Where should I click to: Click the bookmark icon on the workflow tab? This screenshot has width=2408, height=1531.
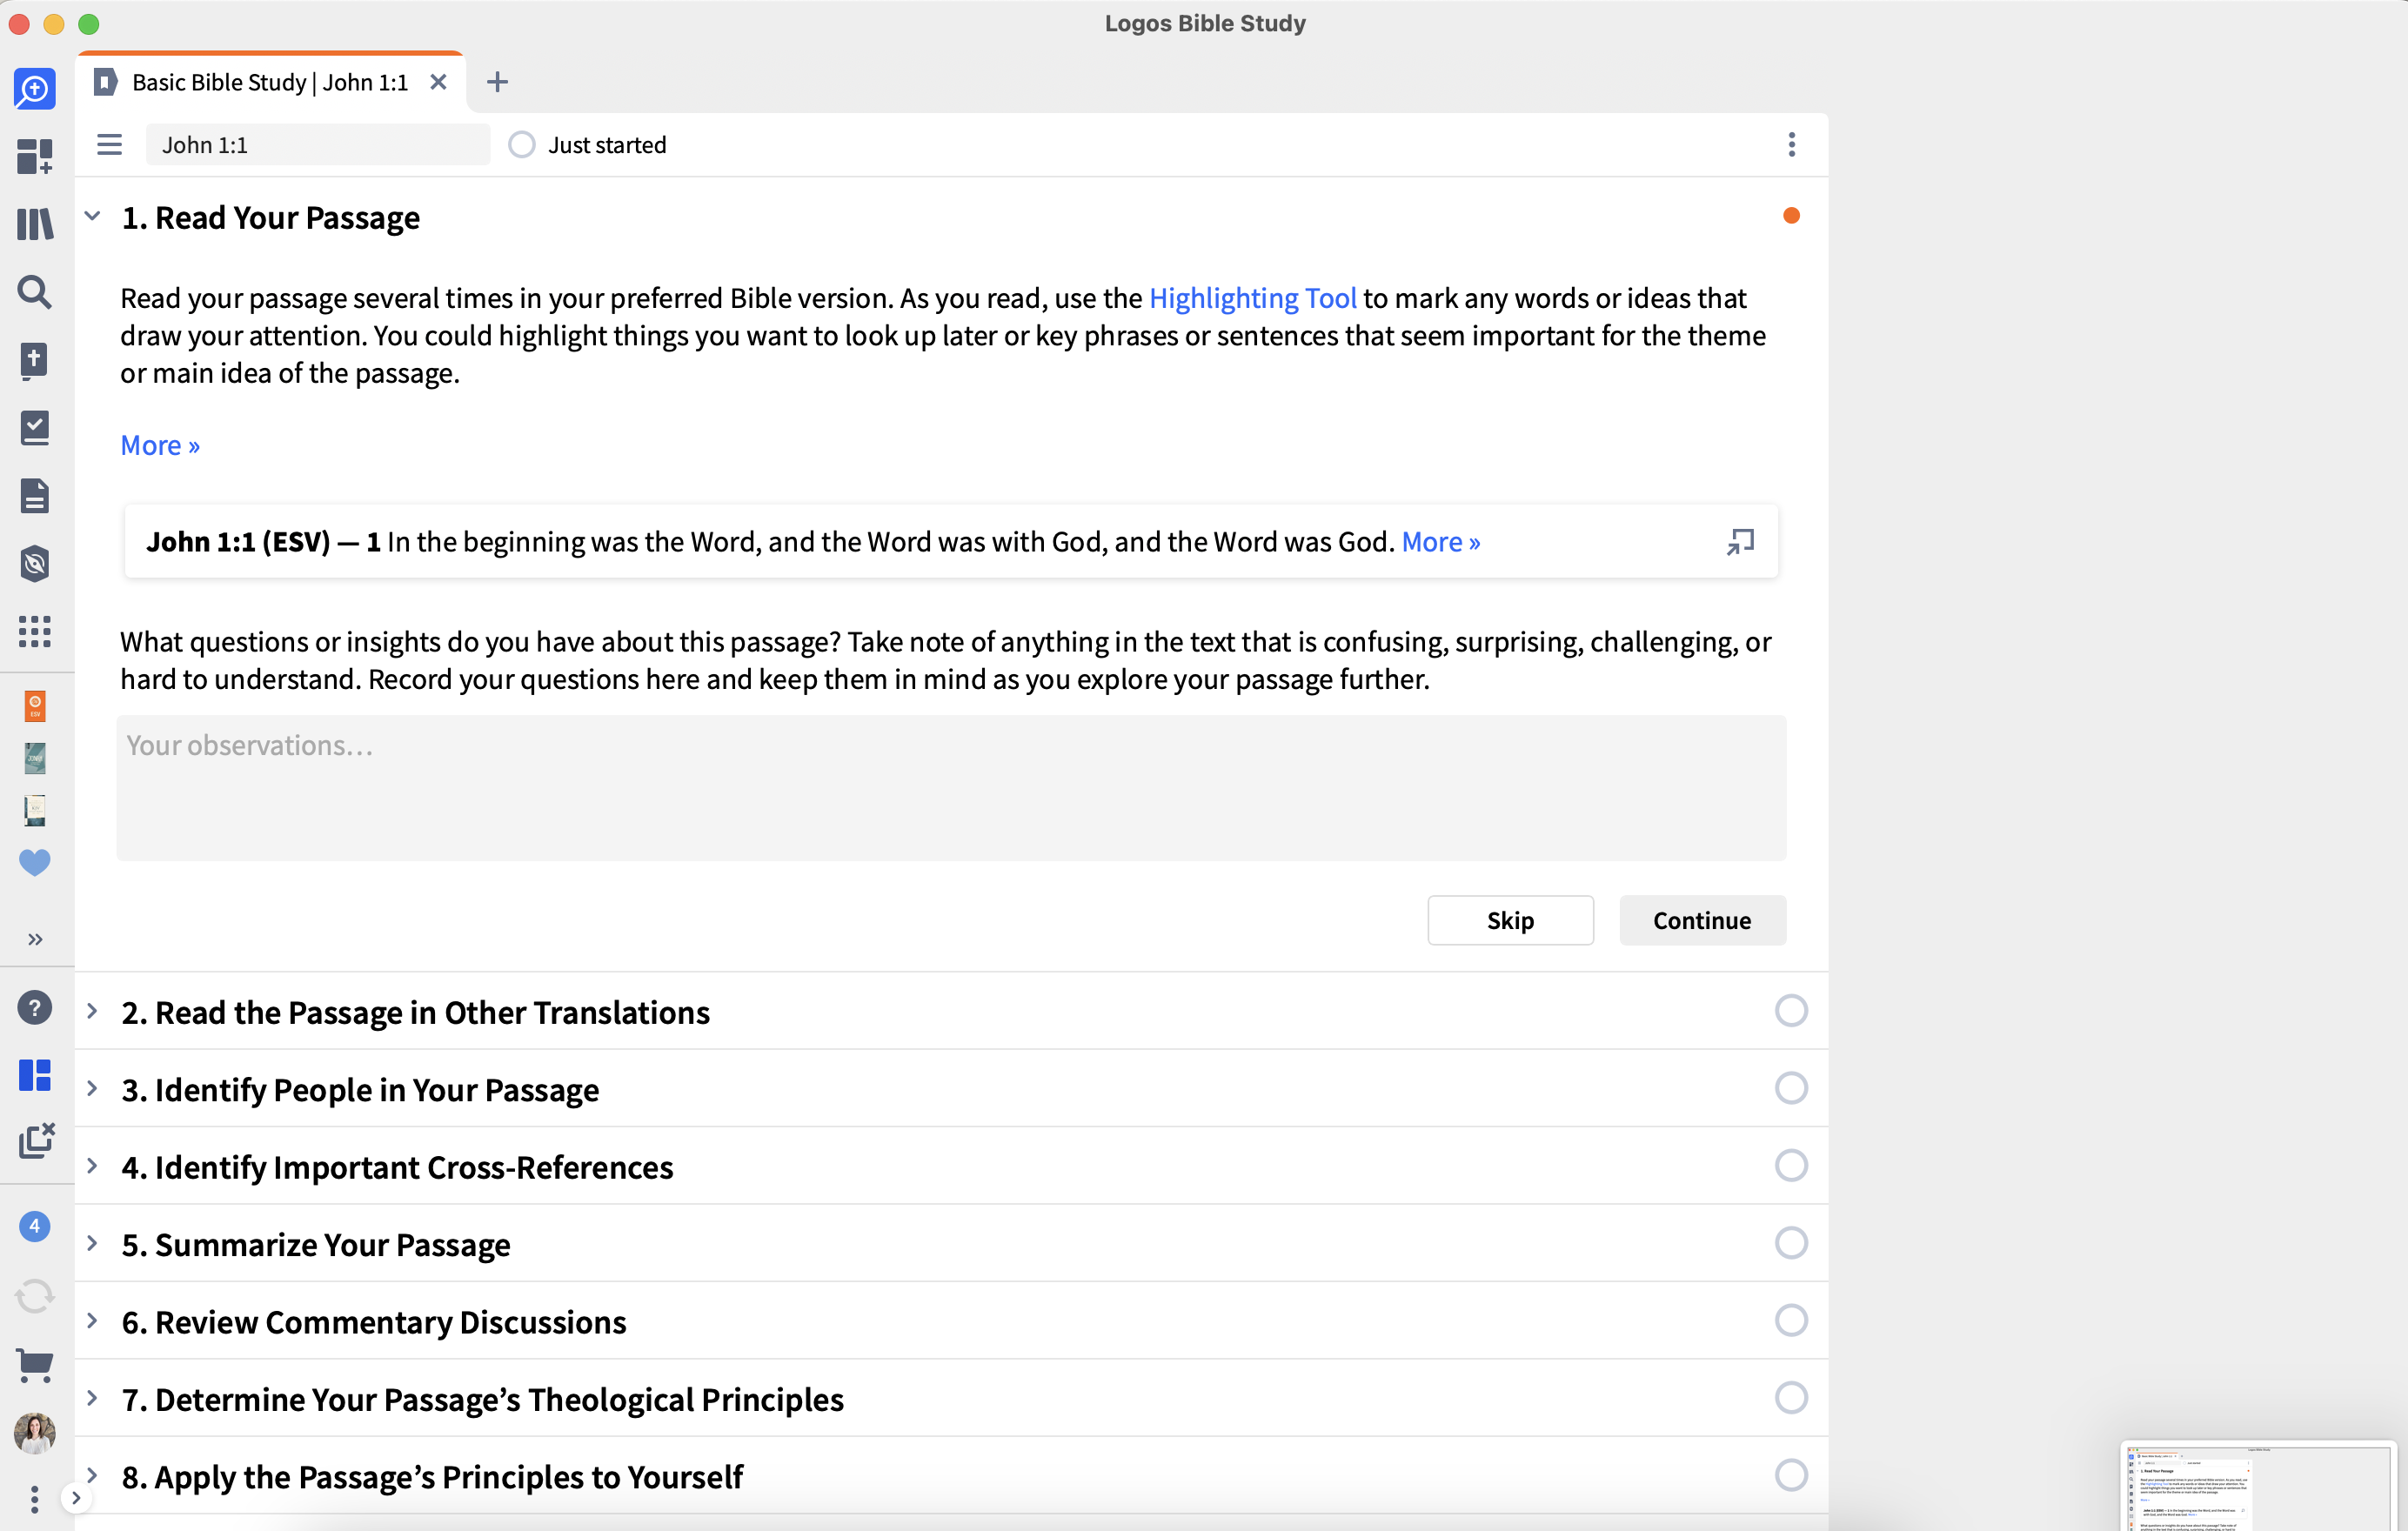[106, 82]
